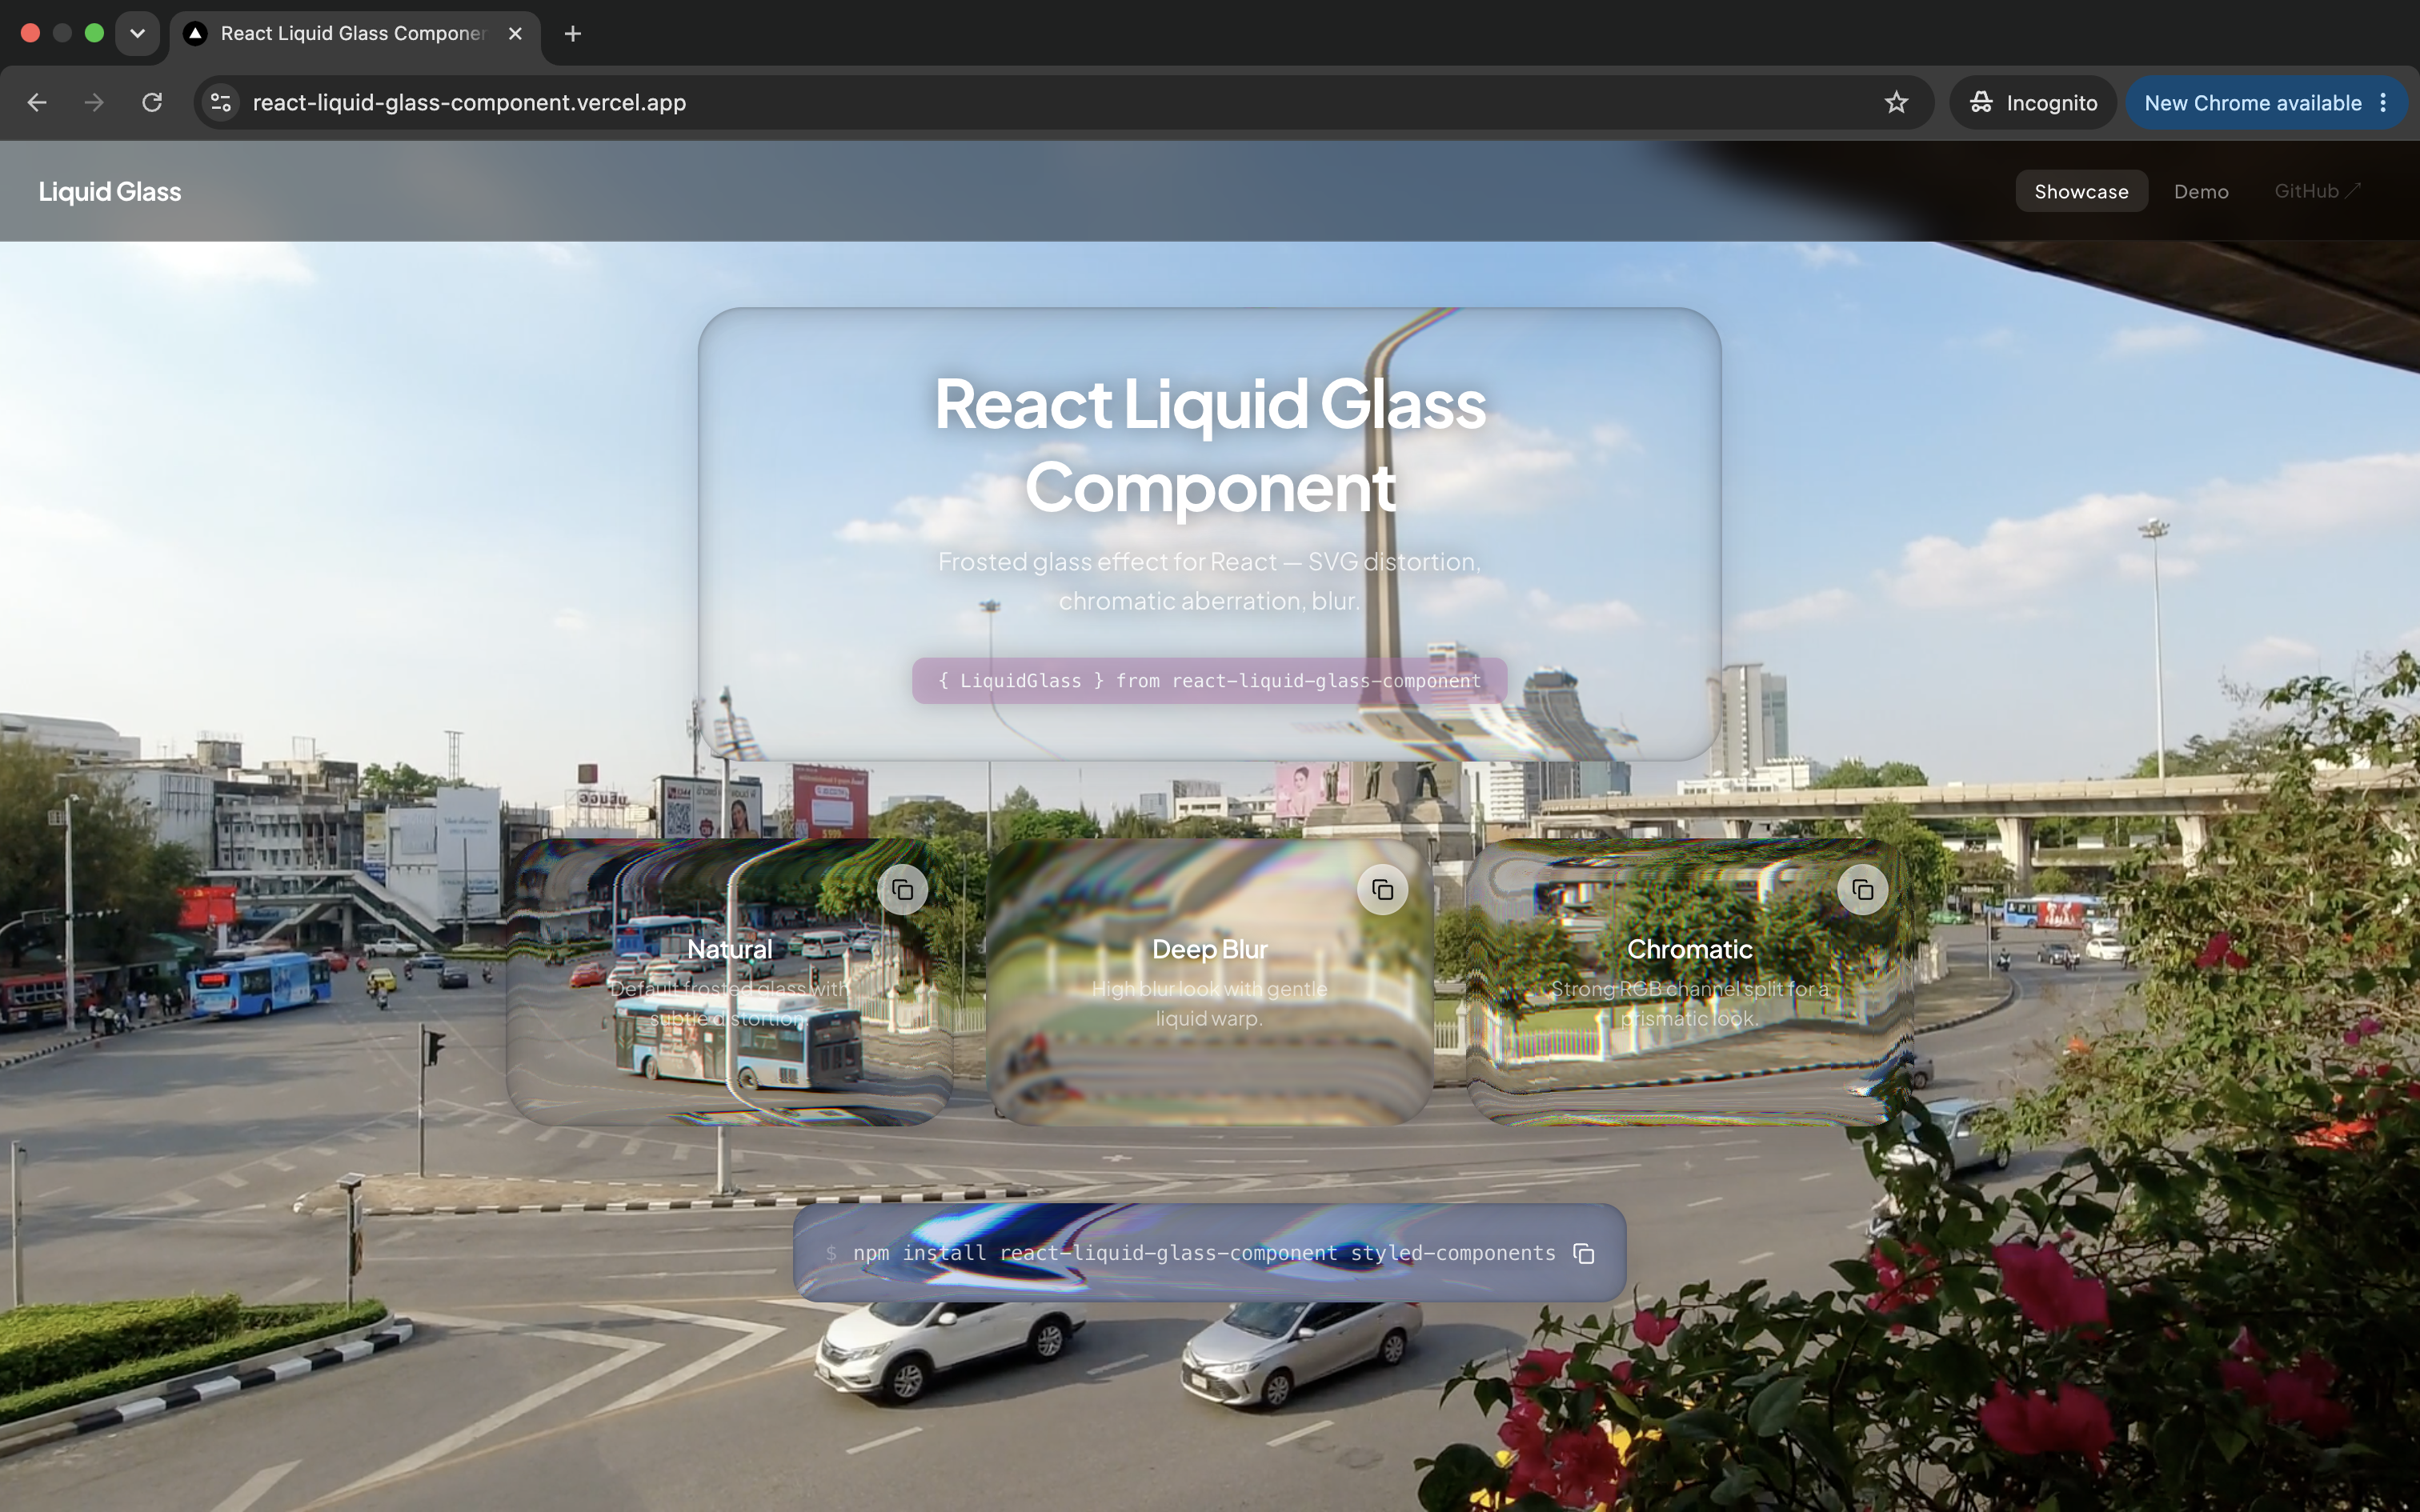Close the React Liquid Glass tab
The height and width of the screenshot is (1512, 2420).
[x=515, y=34]
